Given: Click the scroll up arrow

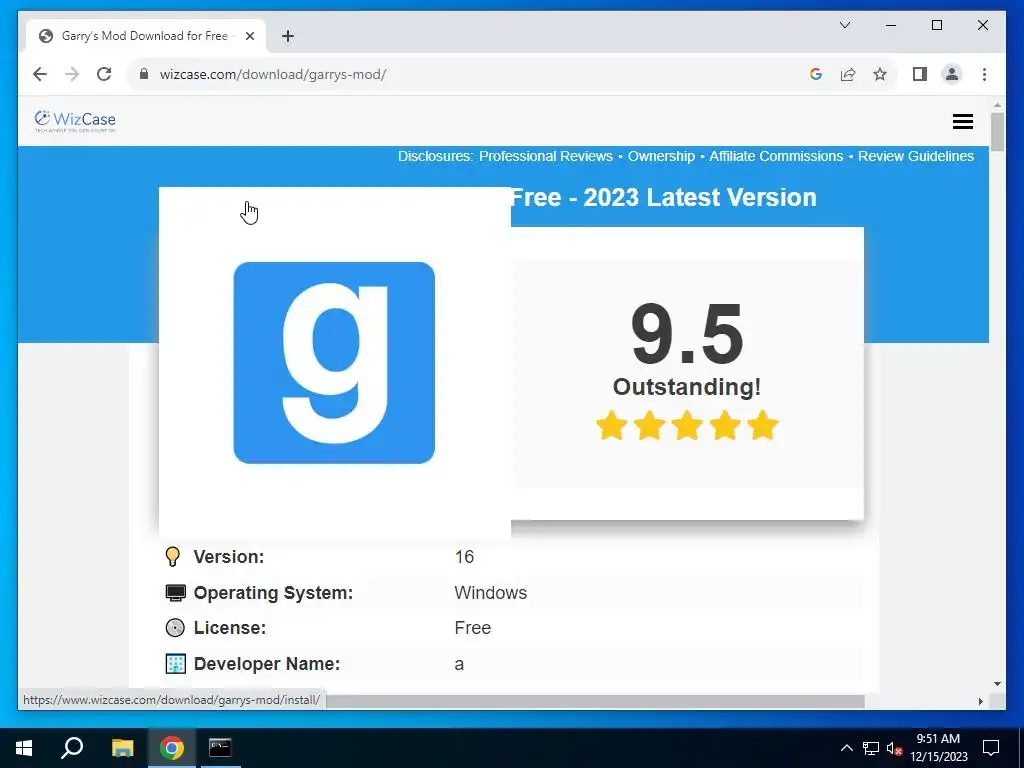Looking at the screenshot, I should coord(997,105).
